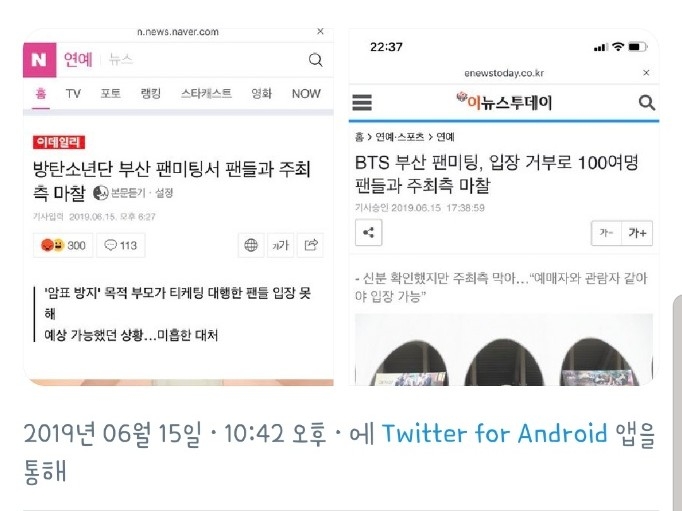
Task: Click the eNewsToday search magnifier
Action: click(647, 103)
